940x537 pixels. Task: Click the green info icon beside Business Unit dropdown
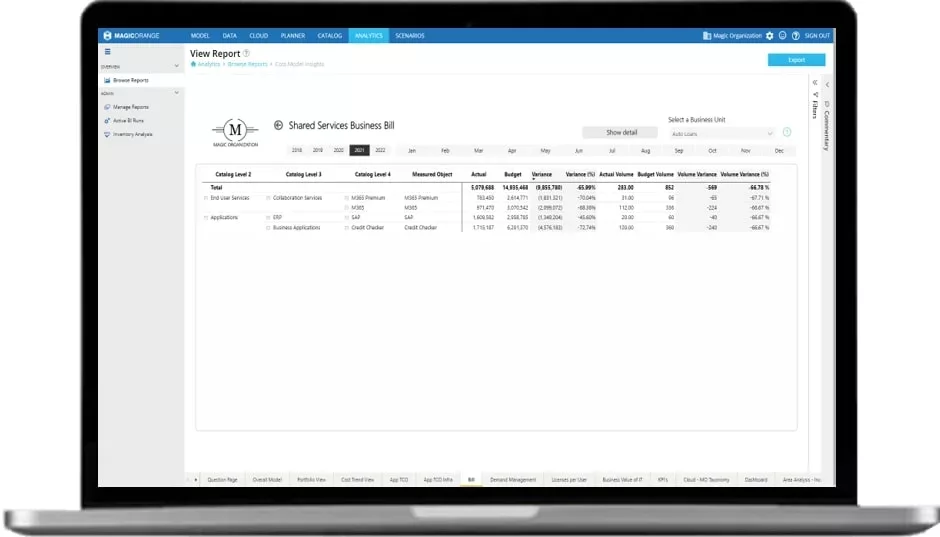click(x=787, y=132)
